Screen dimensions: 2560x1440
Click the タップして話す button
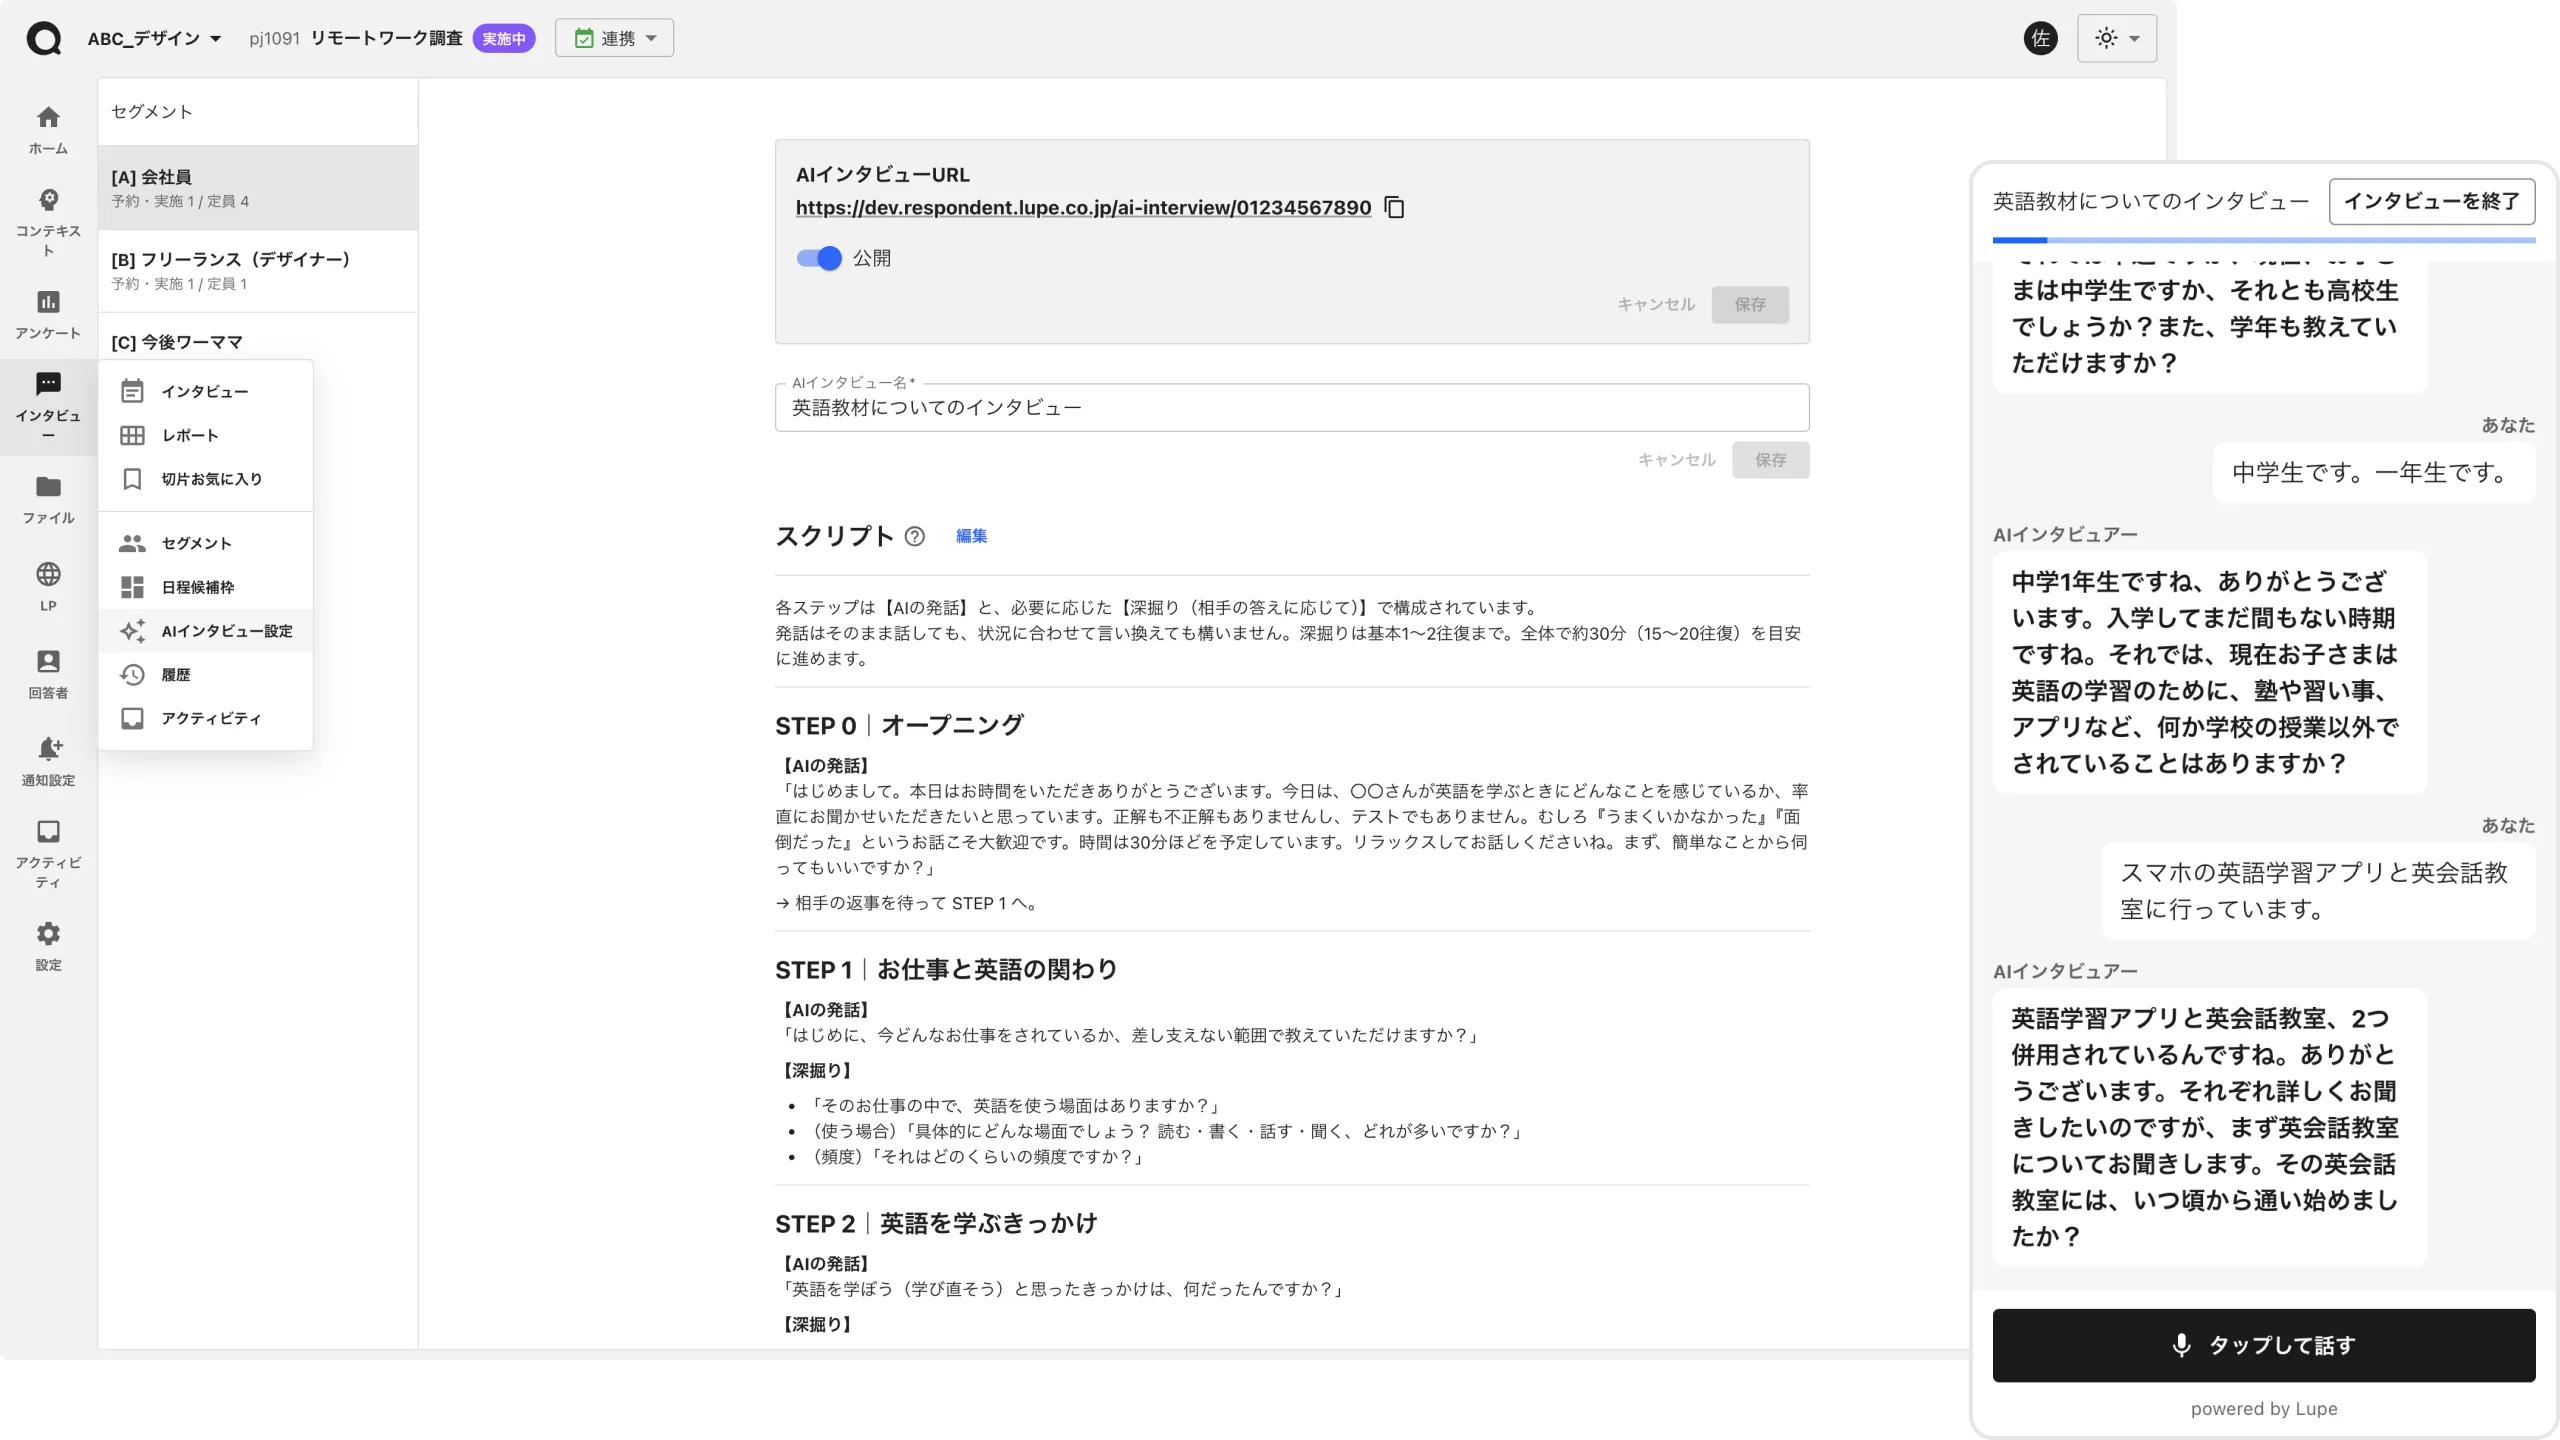[2264, 1345]
